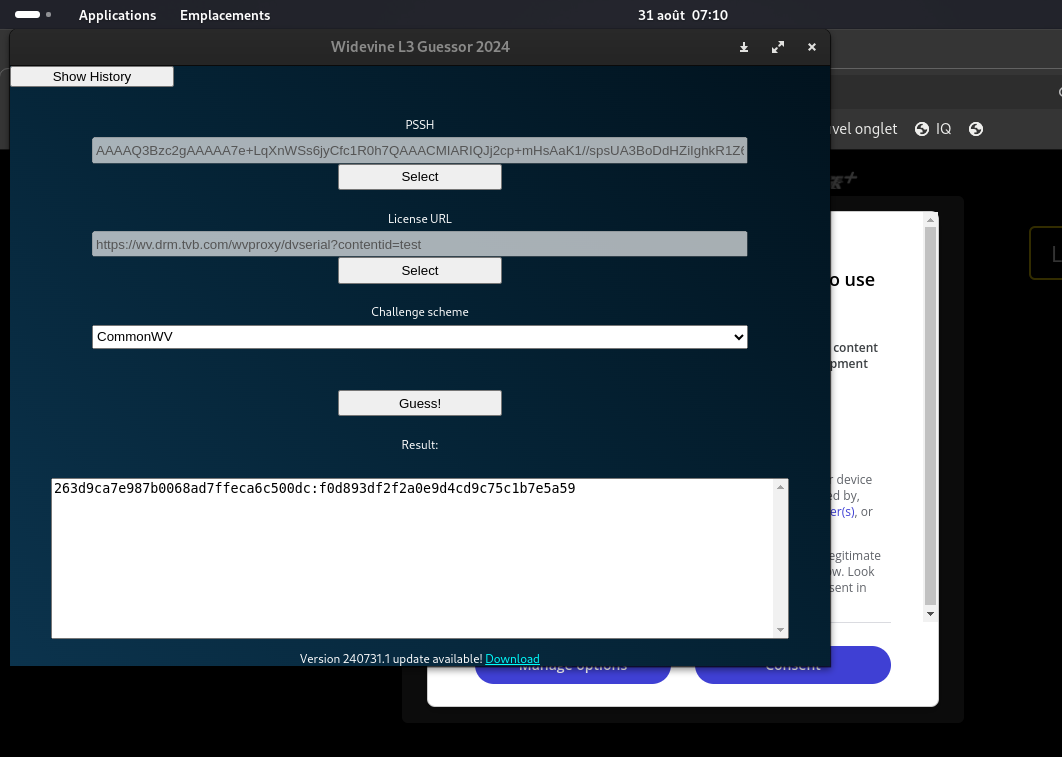Click the Guess! button
The width and height of the screenshot is (1062, 757).
pos(420,403)
